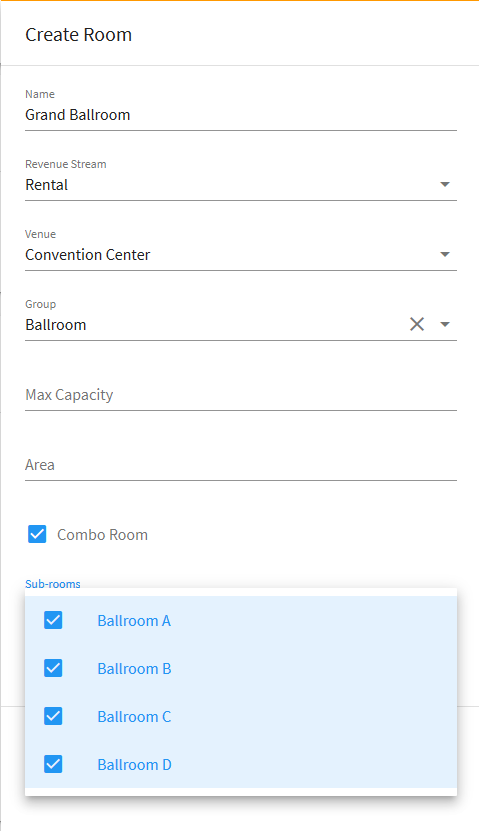Image resolution: width=479 pixels, height=831 pixels.
Task: Pick the Ballroom C list option
Action: [241, 716]
